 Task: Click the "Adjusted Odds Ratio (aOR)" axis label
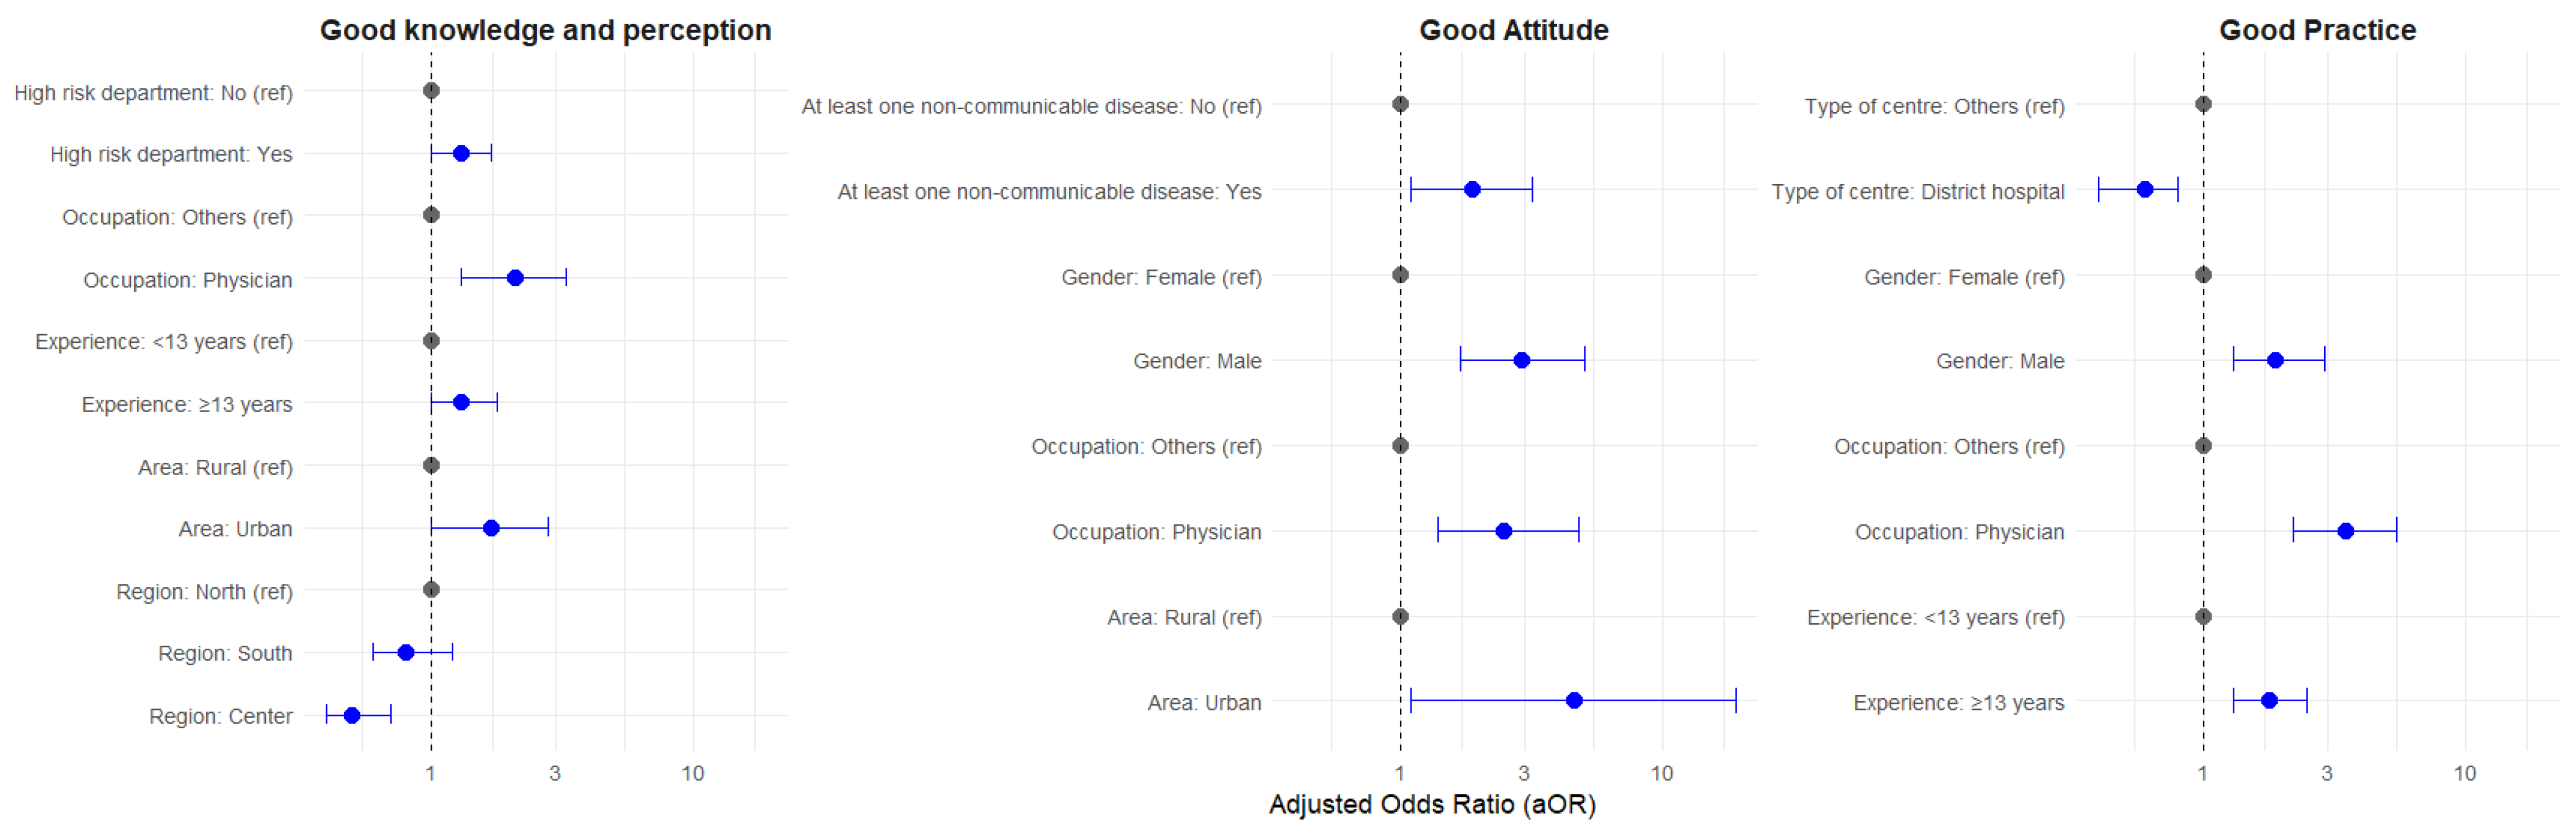(x=1431, y=804)
